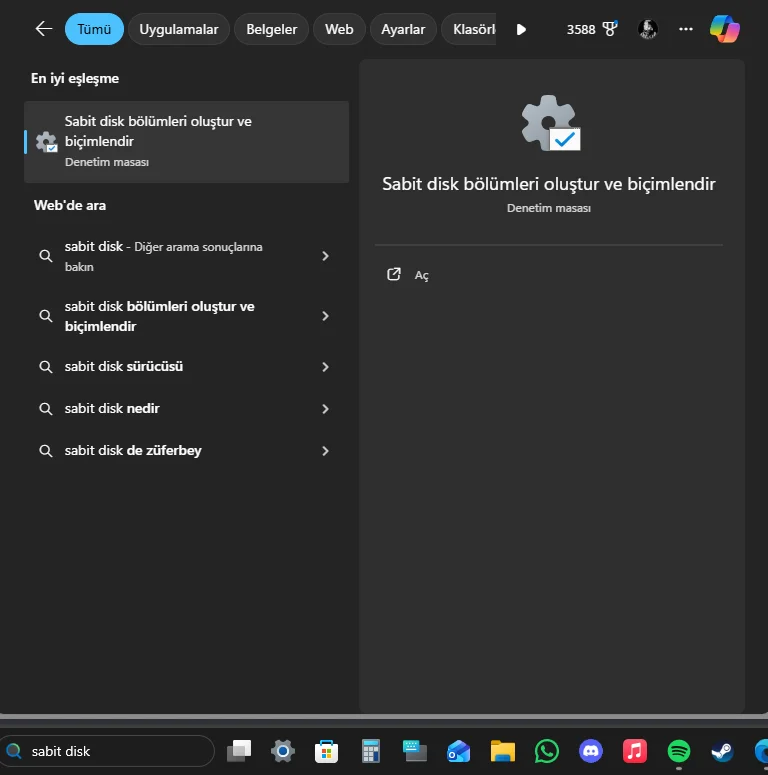This screenshot has width=768, height=775.
Task: Click the open-in-new-window icon beside Aç
Action: pyautogui.click(x=393, y=274)
